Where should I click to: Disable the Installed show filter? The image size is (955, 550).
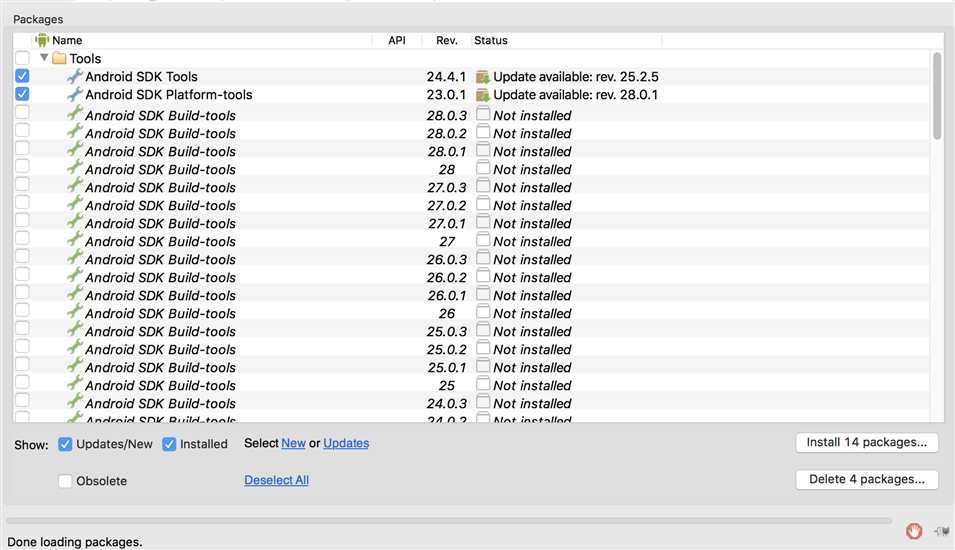[x=169, y=444]
